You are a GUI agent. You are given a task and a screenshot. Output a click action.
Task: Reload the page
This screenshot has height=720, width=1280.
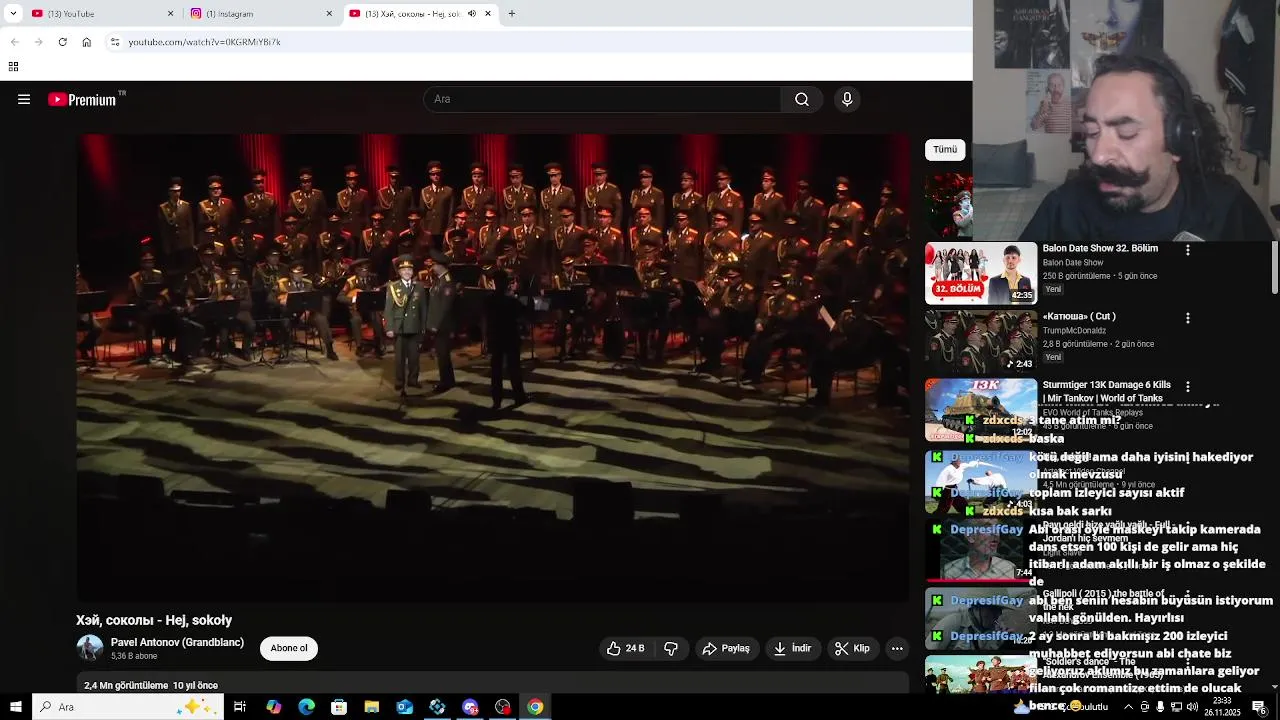(62, 42)
